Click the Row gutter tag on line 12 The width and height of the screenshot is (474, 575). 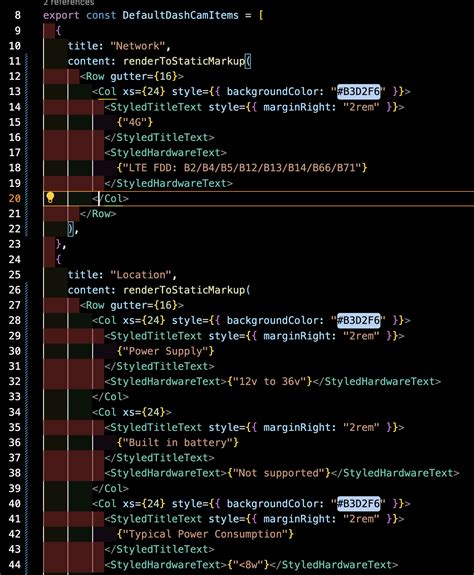click(x=132, y=76)
